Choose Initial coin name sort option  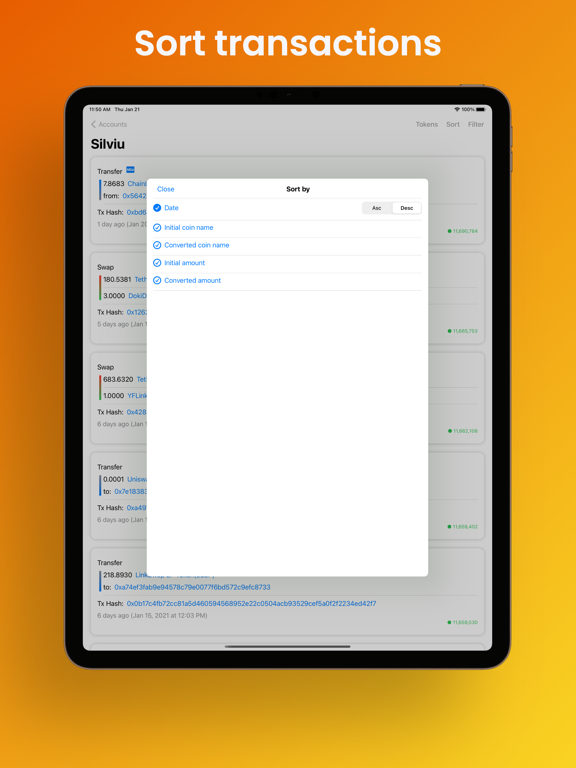(189, 228)
